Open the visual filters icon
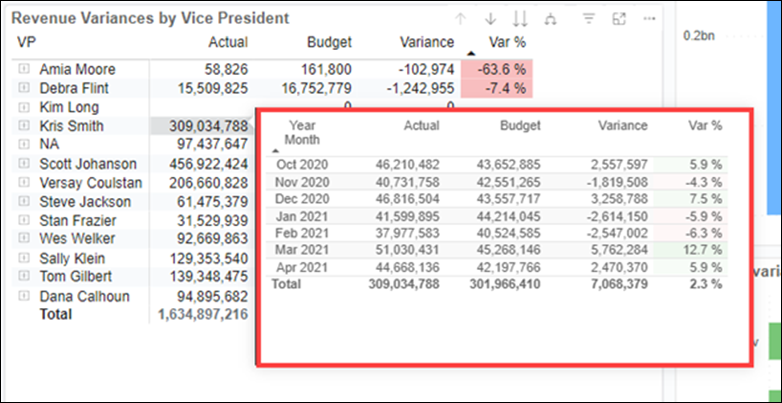This screenshot has height=403, width=782. 589,19
